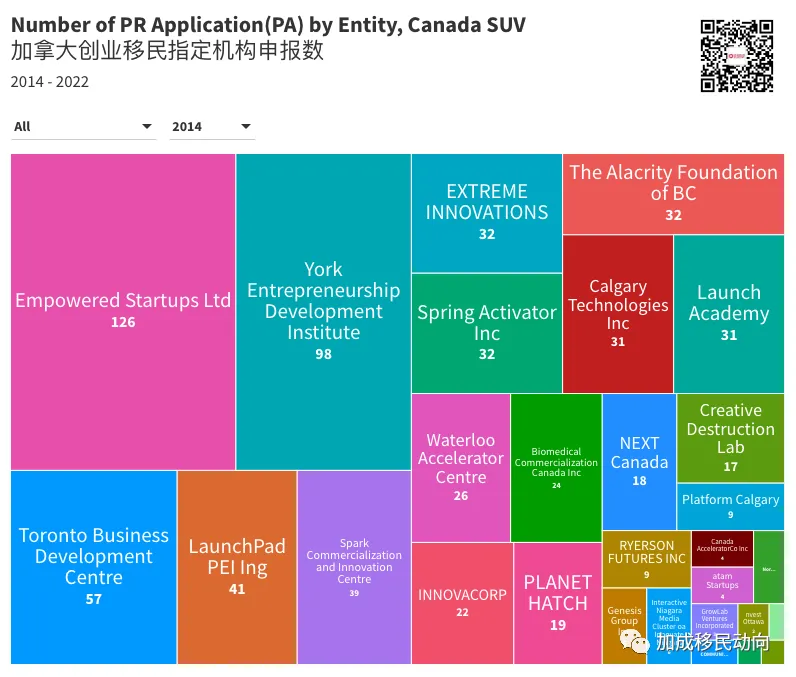This screenshot has width=796, height=677.
Task: Open the 'All' entity filter dropdown
Action: pos(83,126)
